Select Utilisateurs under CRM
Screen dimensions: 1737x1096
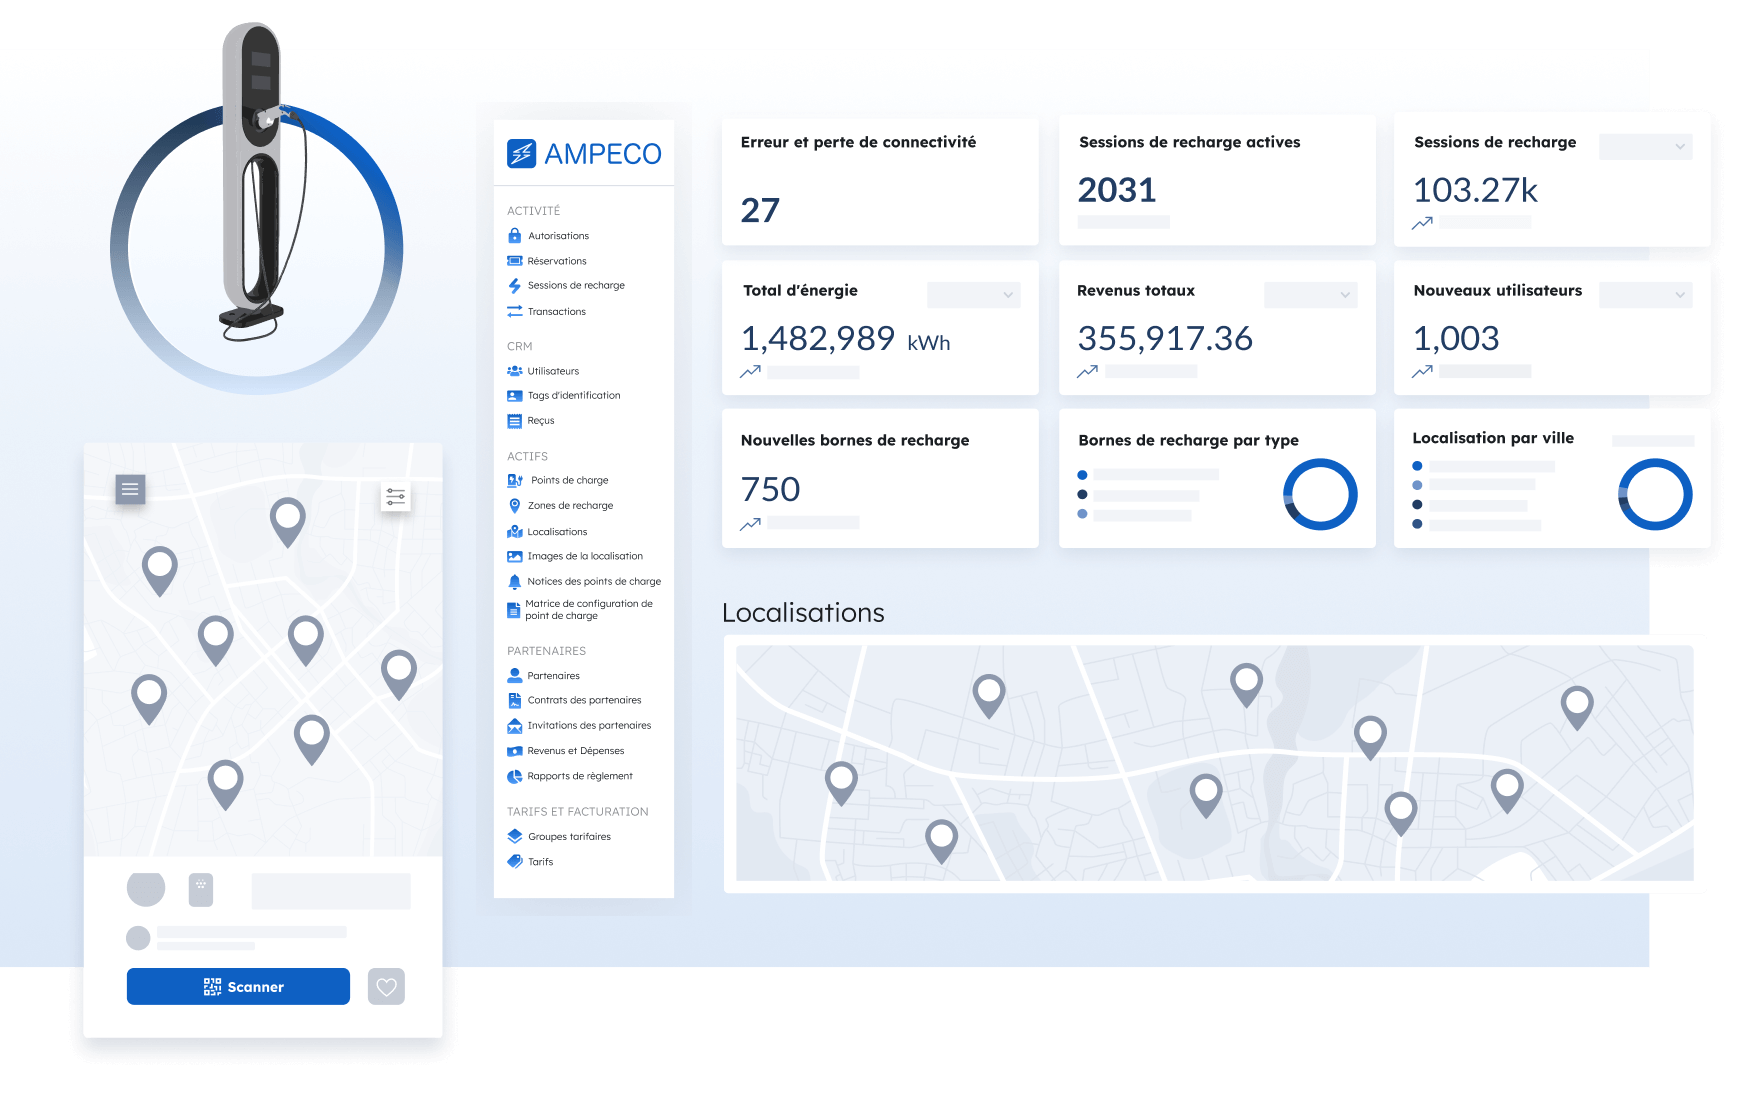coord(553,371)
